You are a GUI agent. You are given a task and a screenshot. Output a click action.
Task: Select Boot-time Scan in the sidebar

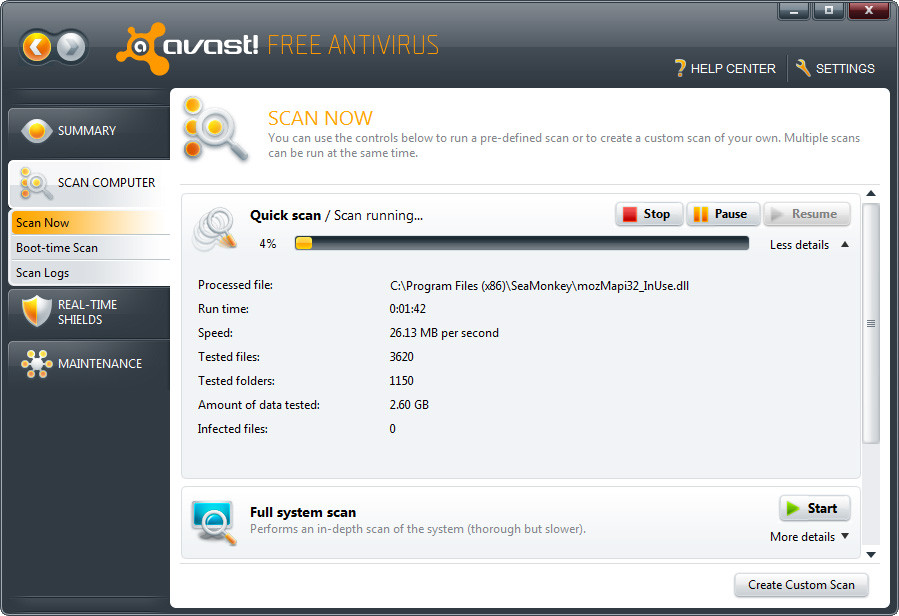pyautogui.click(x=91, y=248)
